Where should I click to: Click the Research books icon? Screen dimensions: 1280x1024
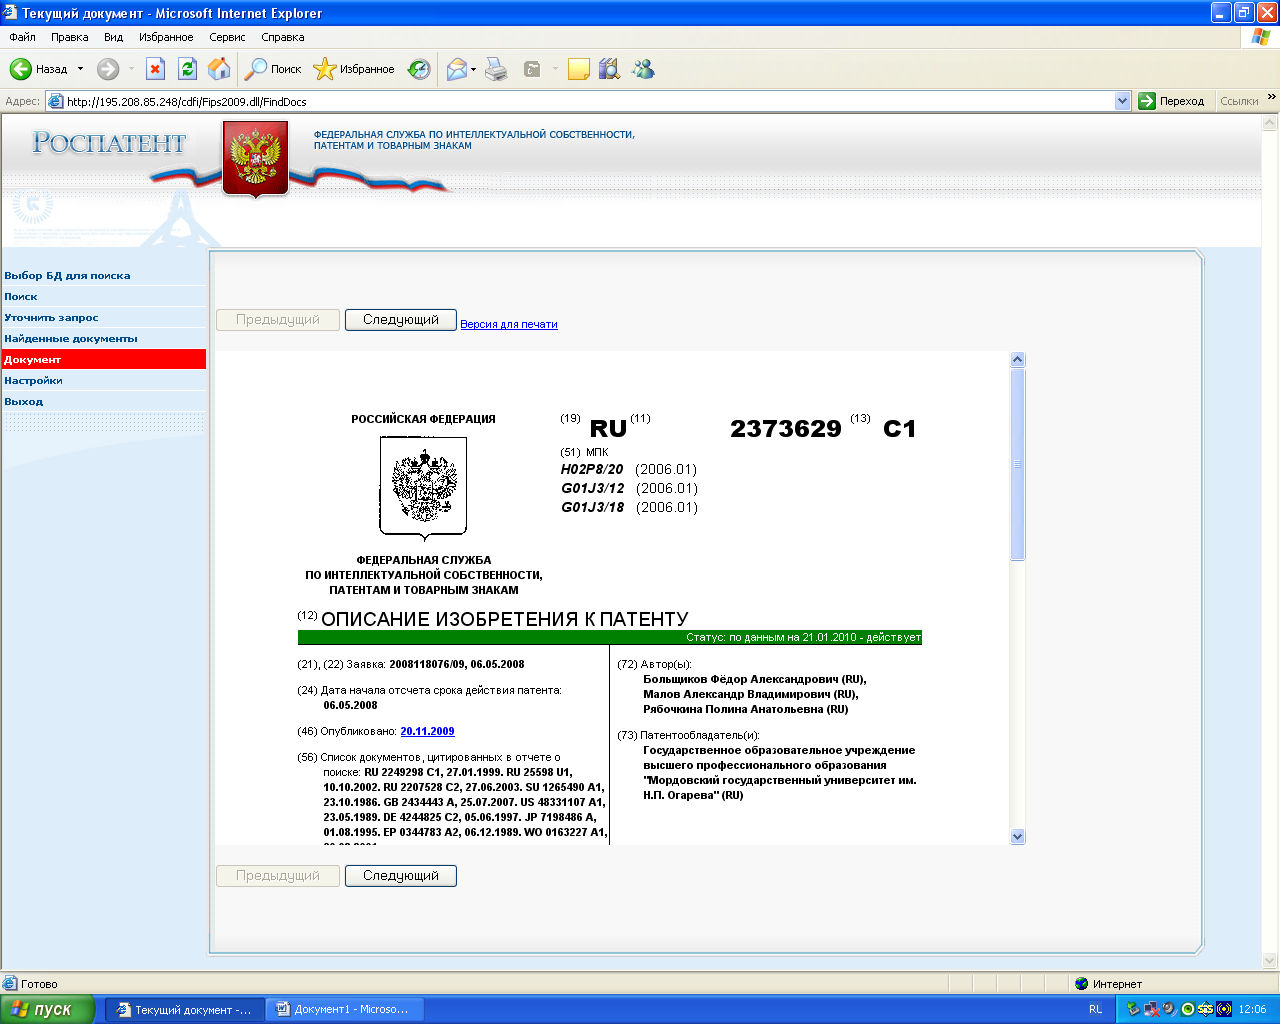tap(609, 69)
